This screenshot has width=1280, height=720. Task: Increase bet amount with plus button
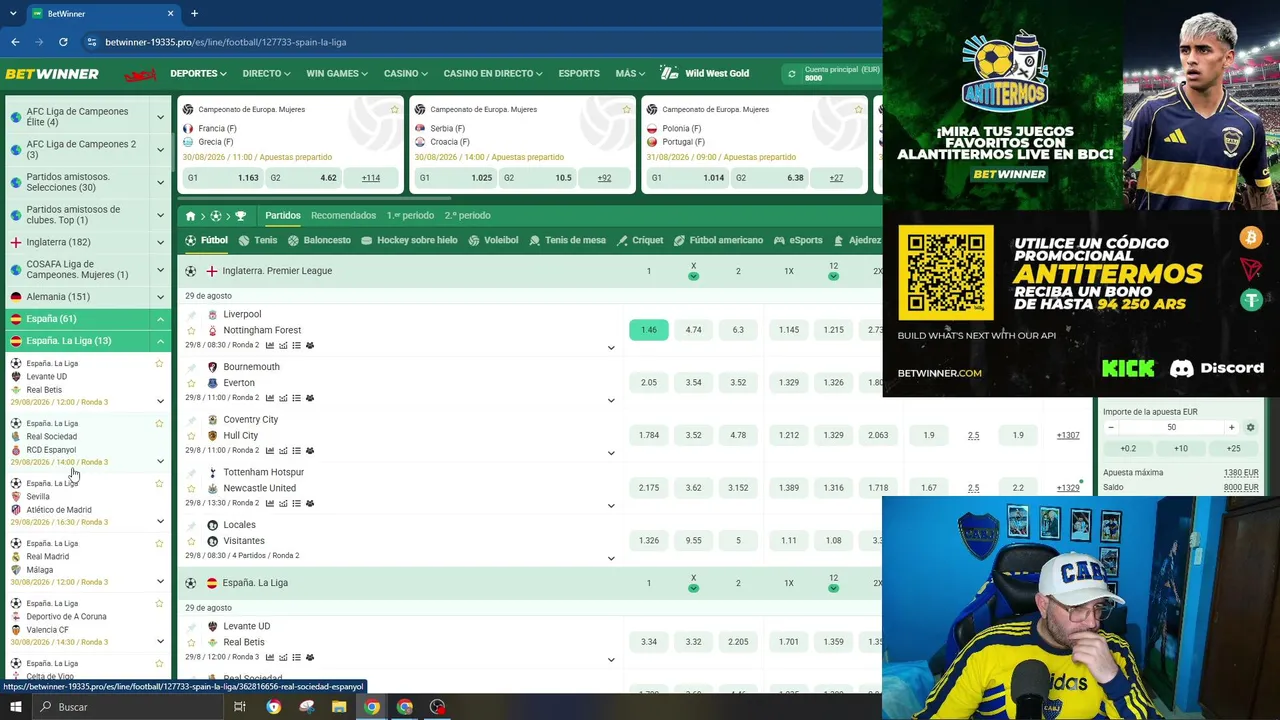tap(1232, 428)
